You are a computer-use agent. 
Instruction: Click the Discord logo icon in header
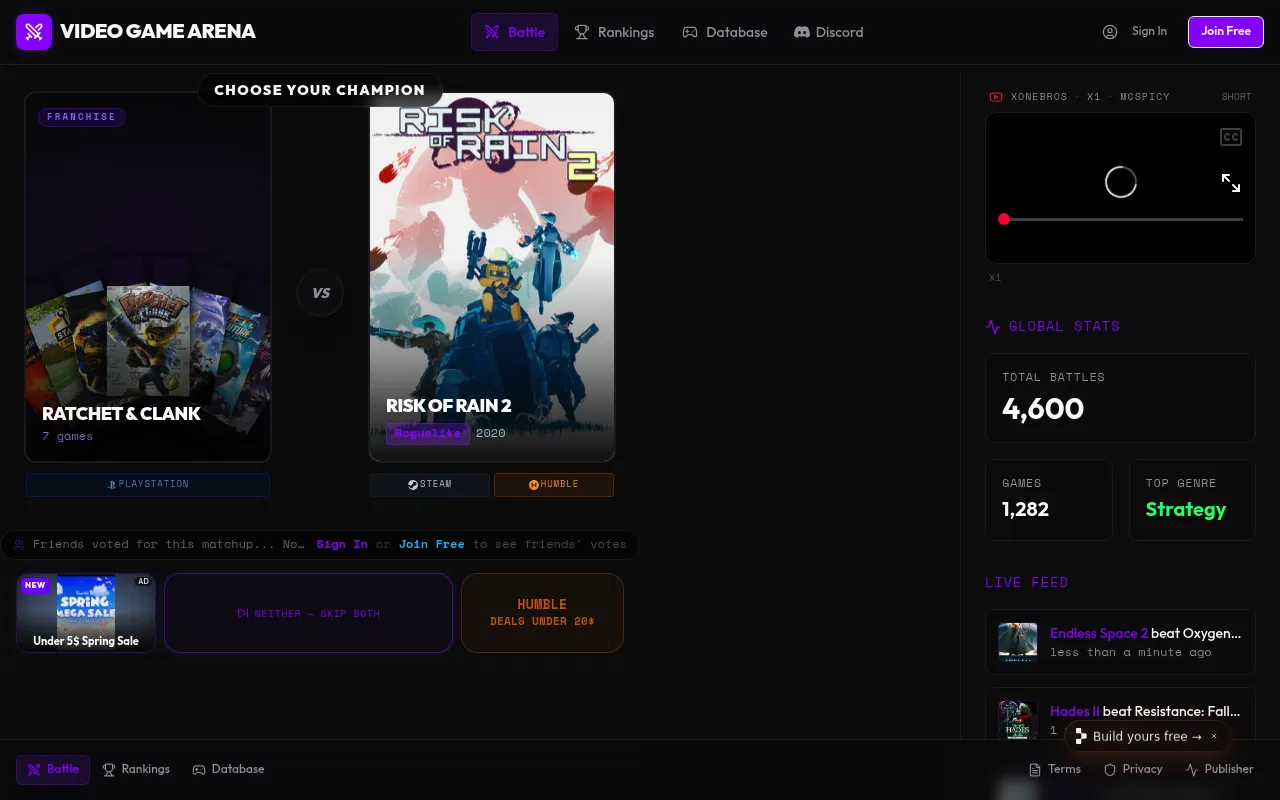point(802,32)
